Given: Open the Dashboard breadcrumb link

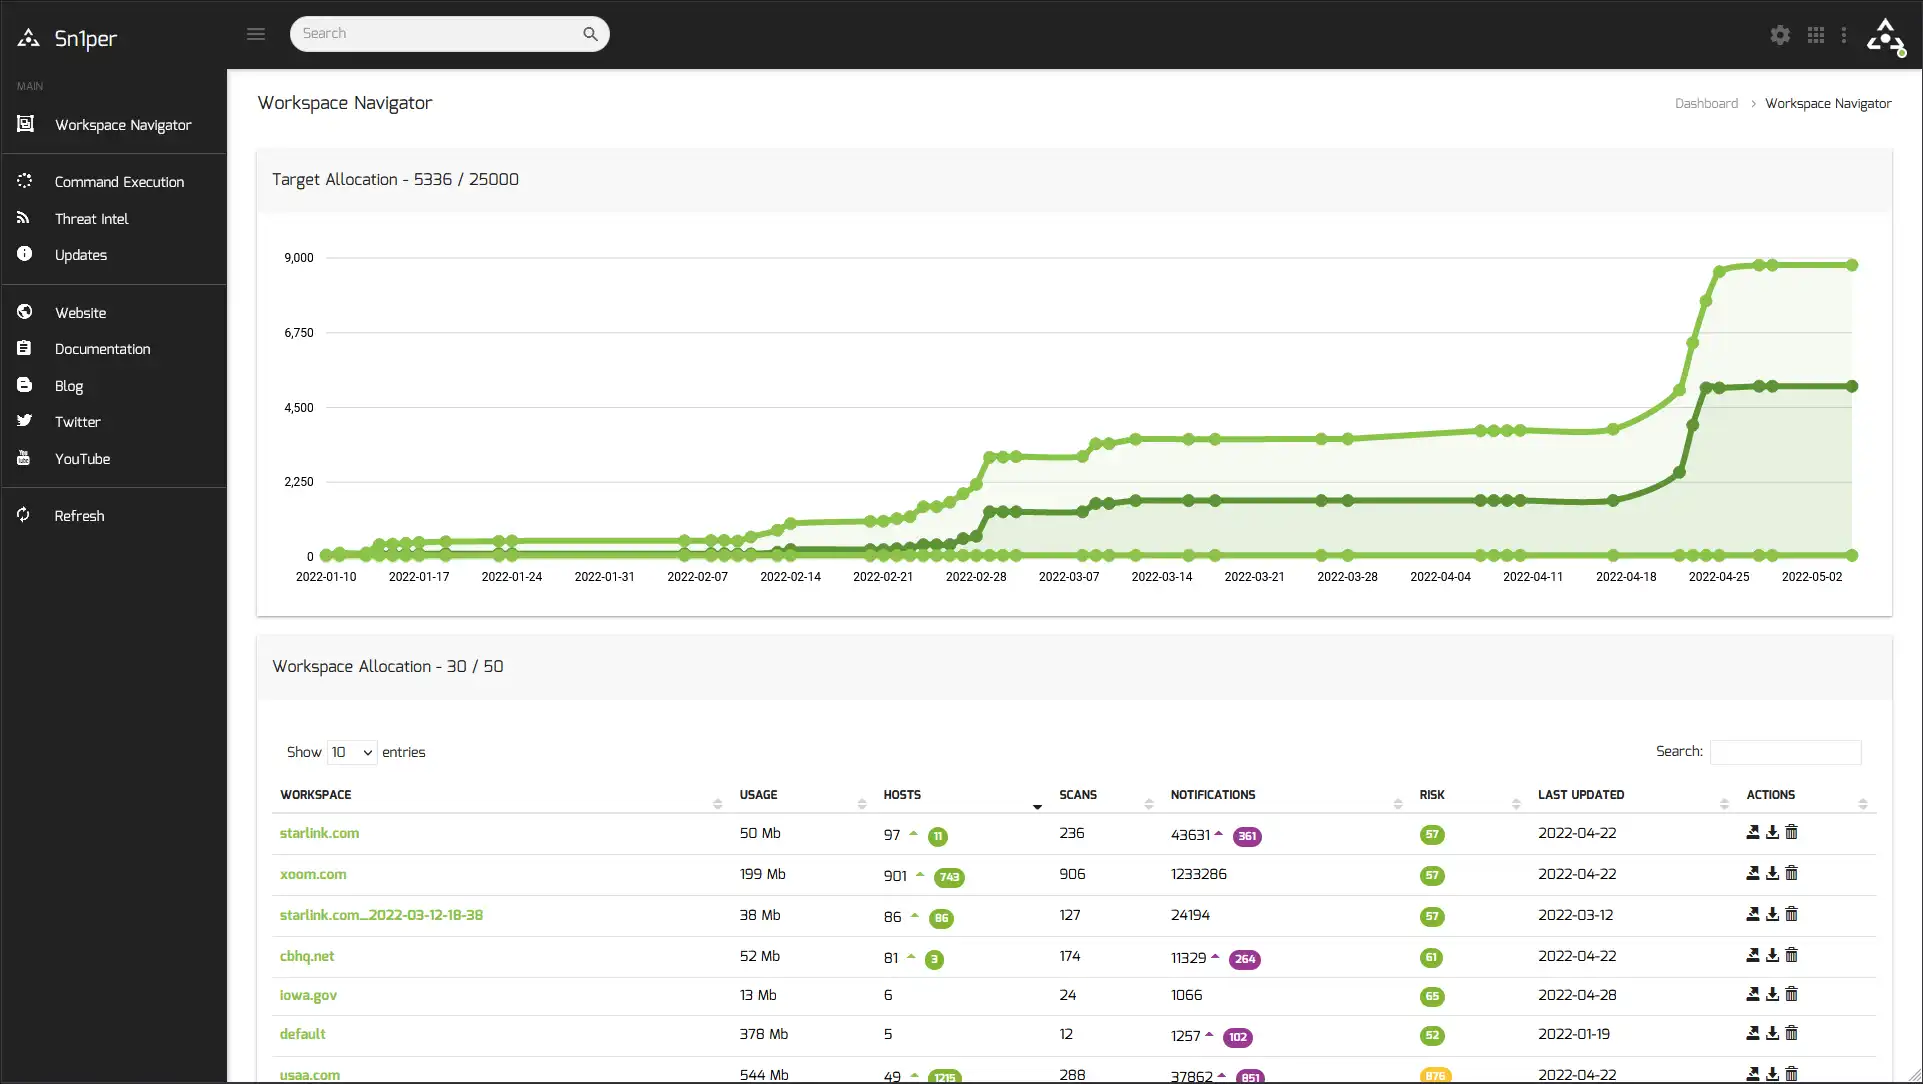Looking at the screenshot, I should pos(1706,103).
